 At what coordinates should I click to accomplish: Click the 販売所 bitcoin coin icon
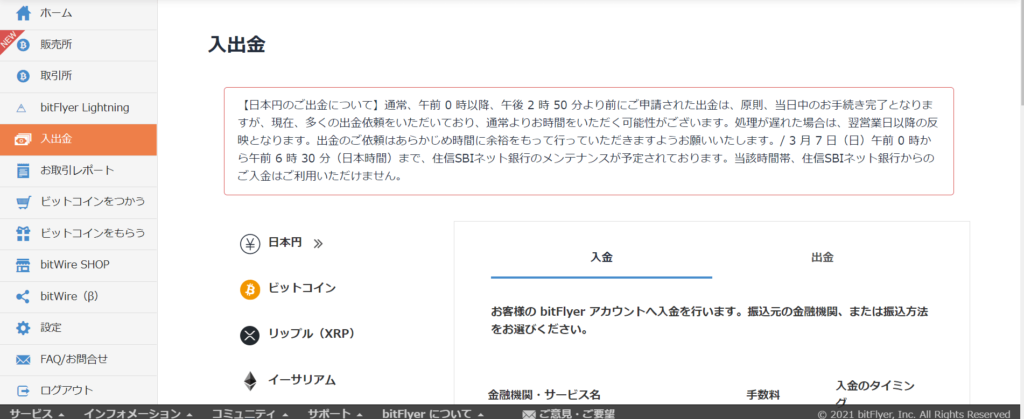(24, 44)
